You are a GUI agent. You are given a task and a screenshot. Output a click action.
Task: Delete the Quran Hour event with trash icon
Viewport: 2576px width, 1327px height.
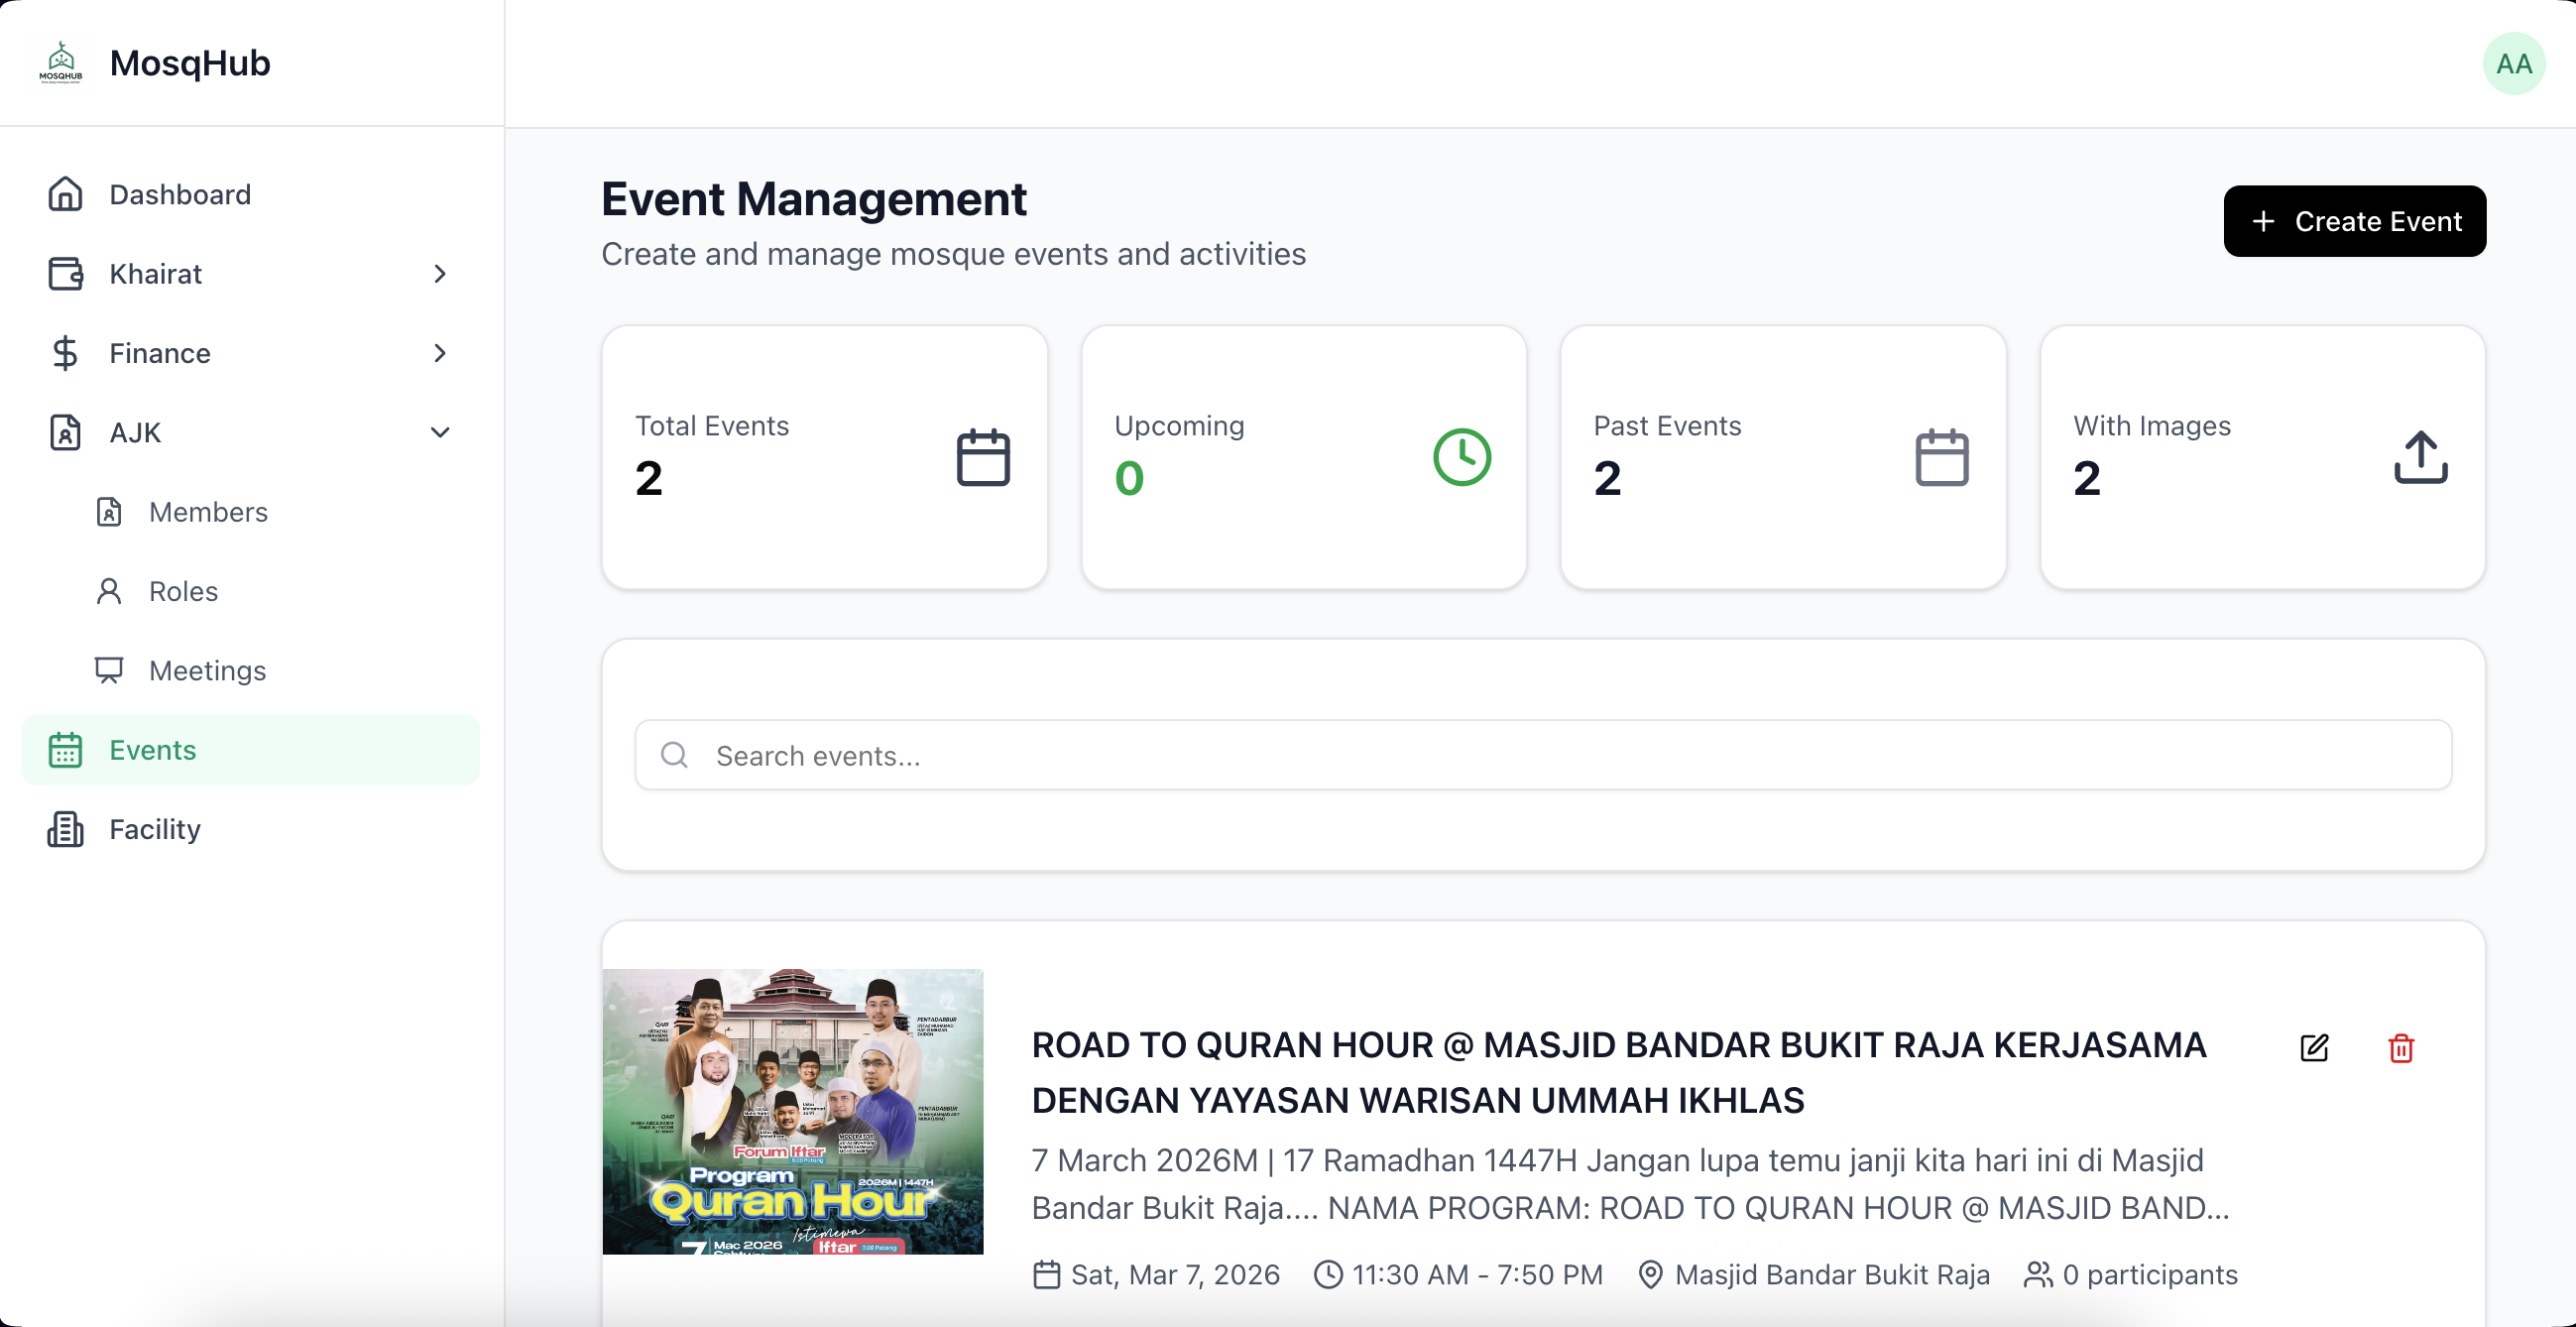2400,1047
